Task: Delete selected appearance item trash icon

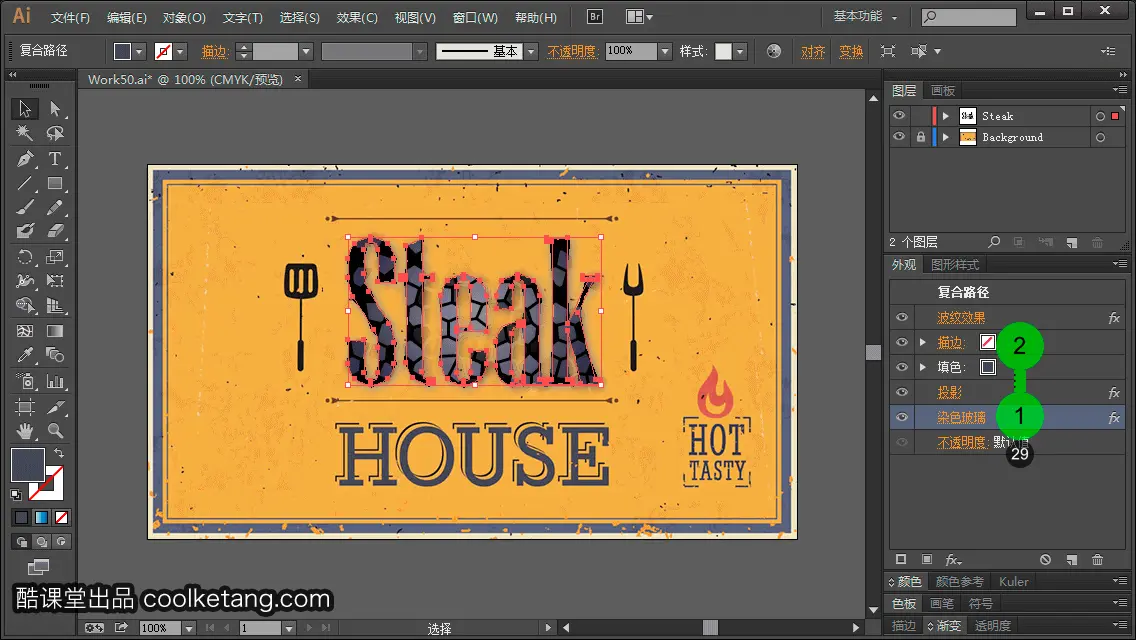Action: (x=1098, y=560)
